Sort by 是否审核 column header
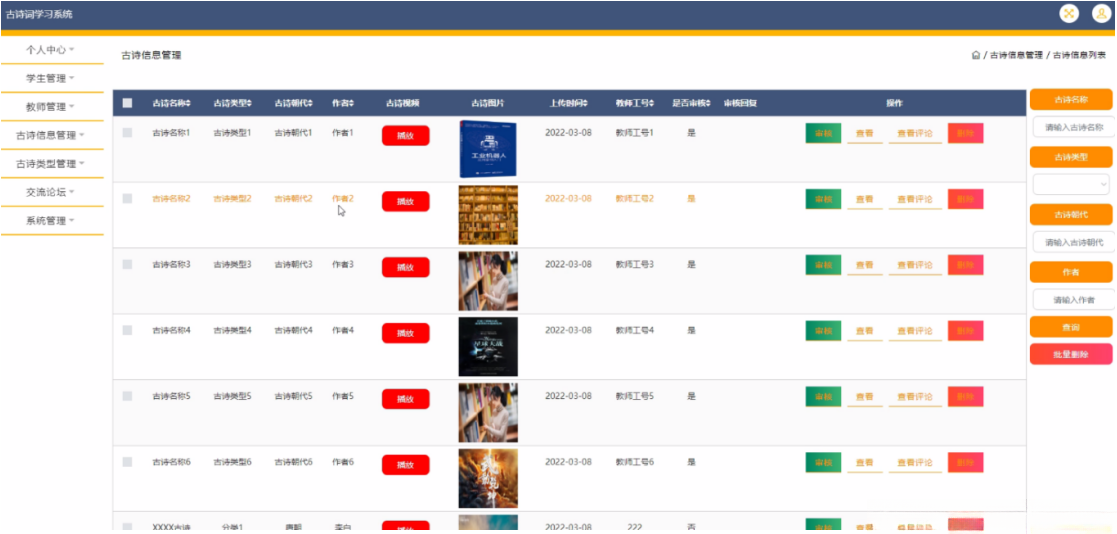Screen dimensions: 1117x534 (692, 103)
